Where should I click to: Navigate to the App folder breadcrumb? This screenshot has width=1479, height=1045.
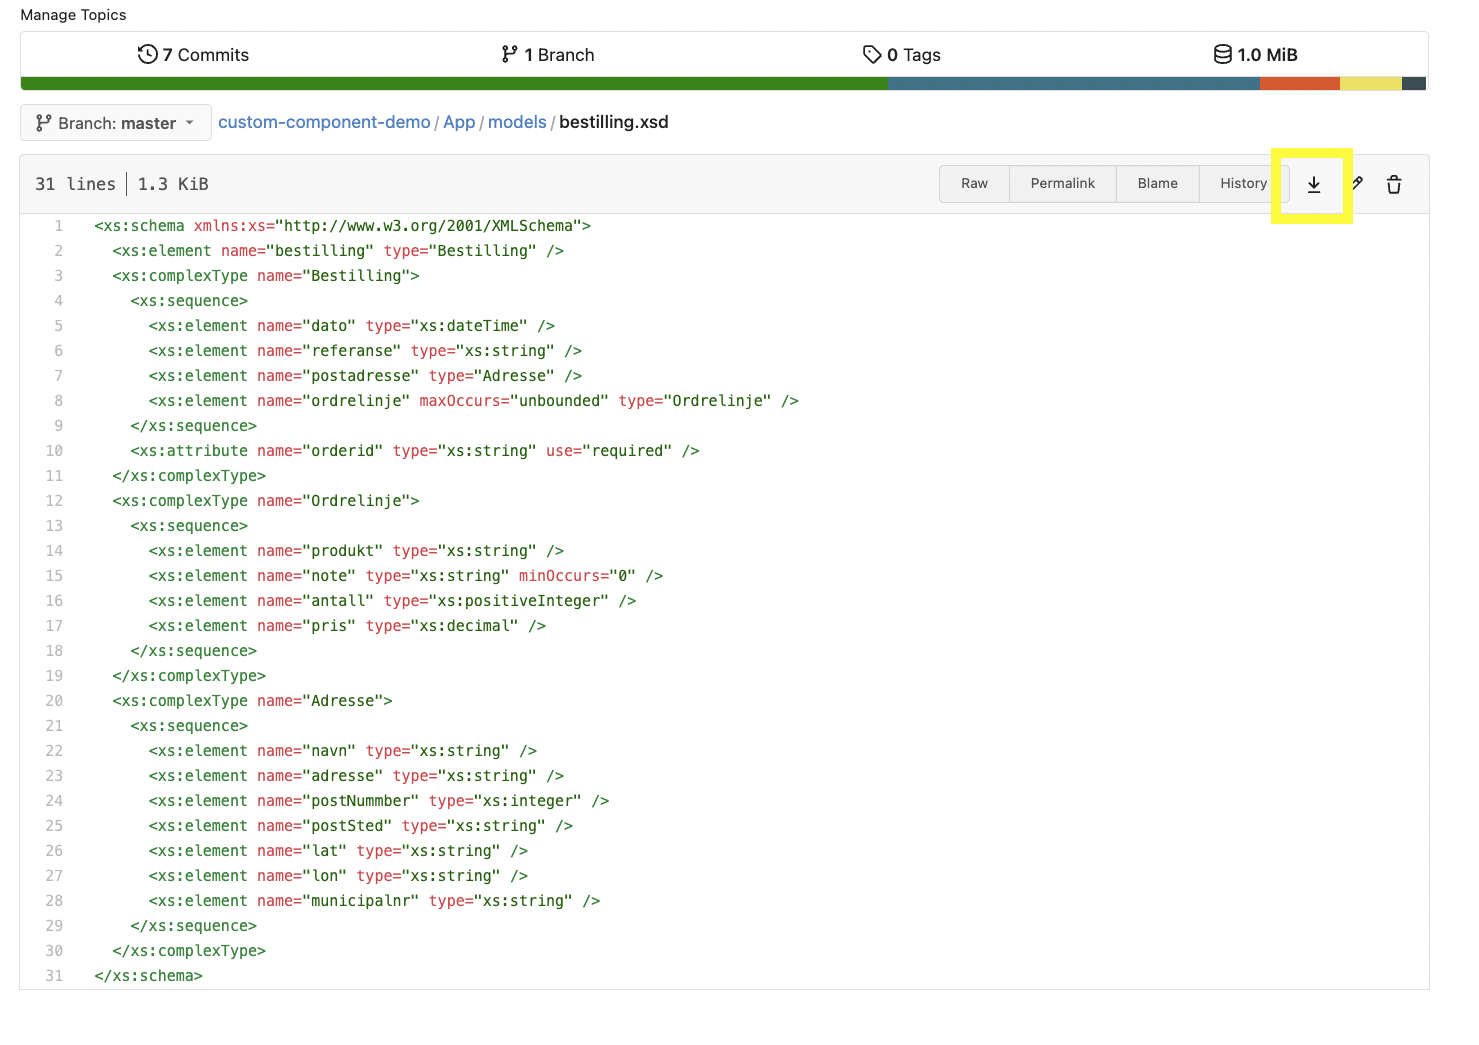[x=459, y=122]
